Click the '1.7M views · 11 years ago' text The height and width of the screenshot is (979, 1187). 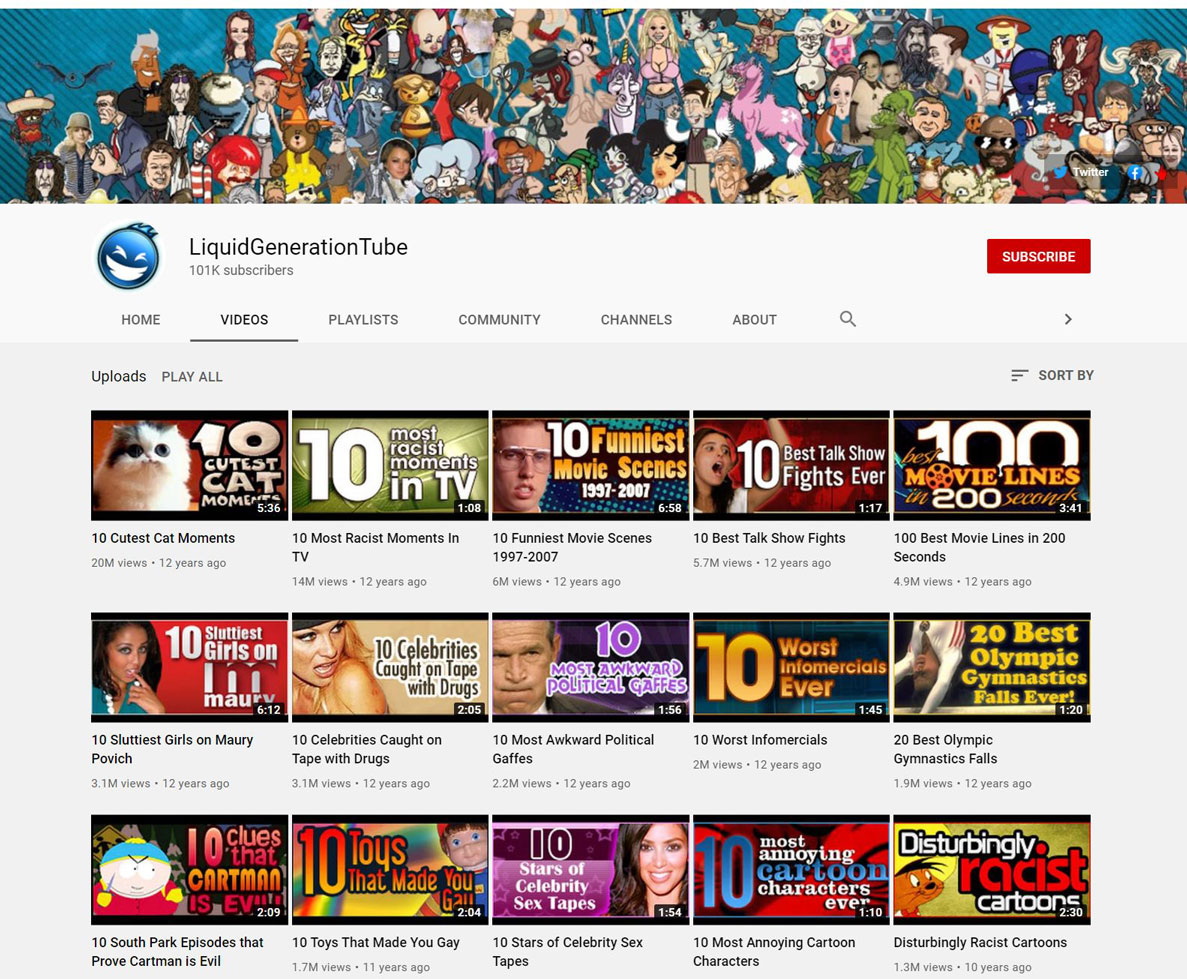[x=361, y=968]
